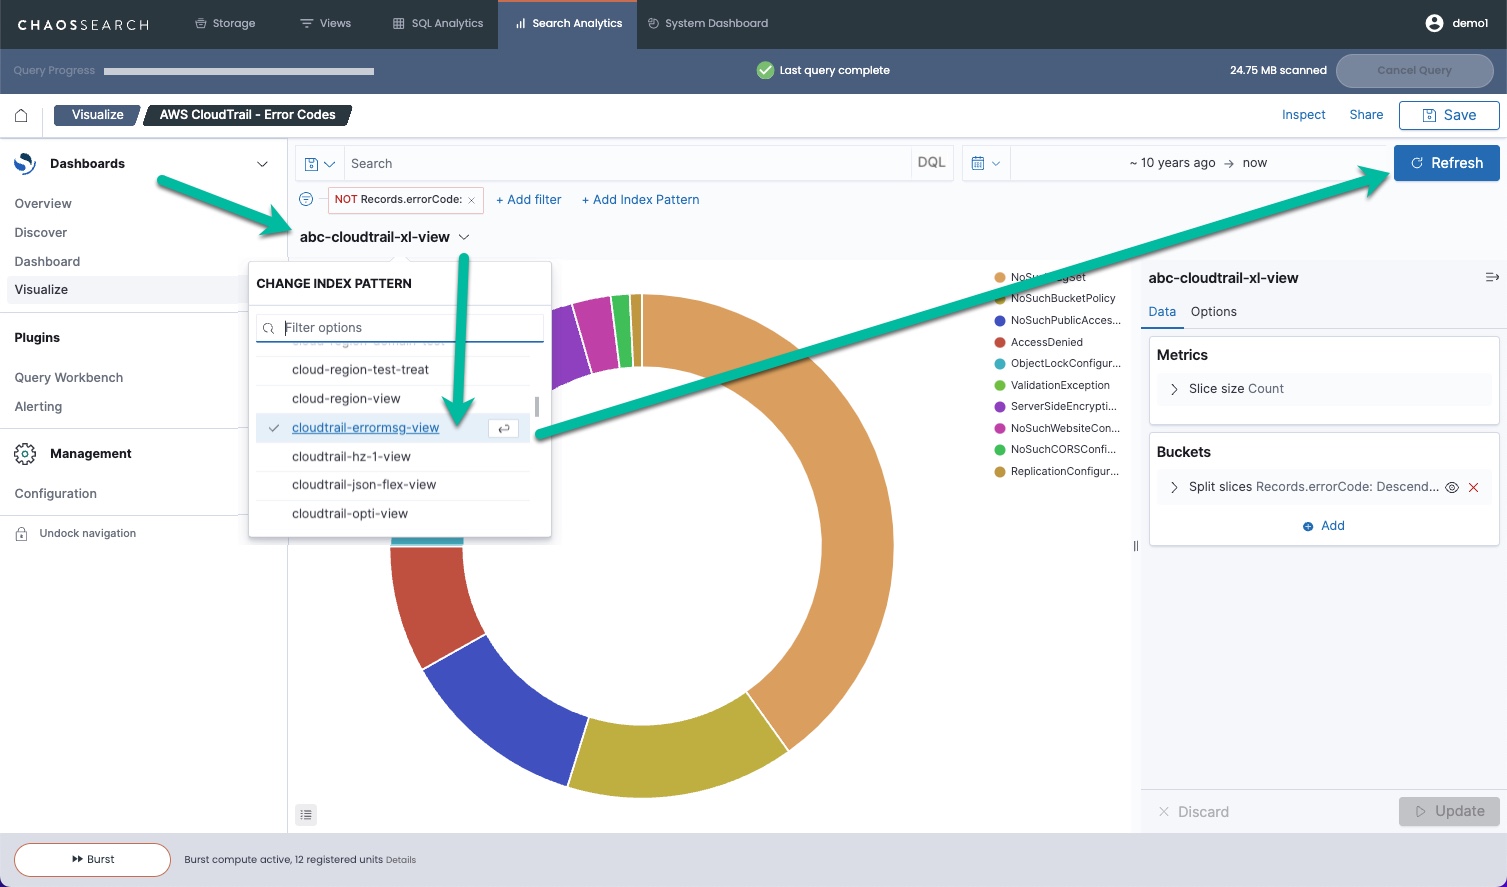
Task: Select cloudtrail-errormsg-view index pattern
Action: [393, 428]
